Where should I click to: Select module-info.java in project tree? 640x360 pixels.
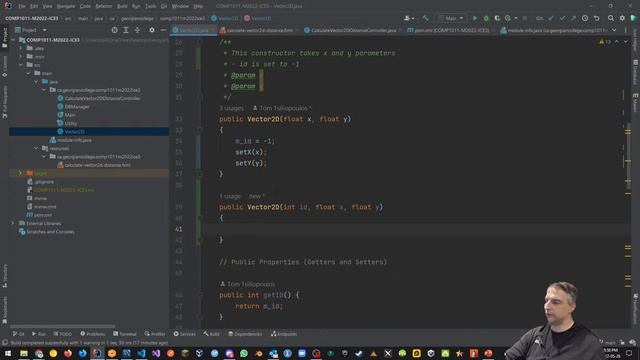[x=71, y=140]
